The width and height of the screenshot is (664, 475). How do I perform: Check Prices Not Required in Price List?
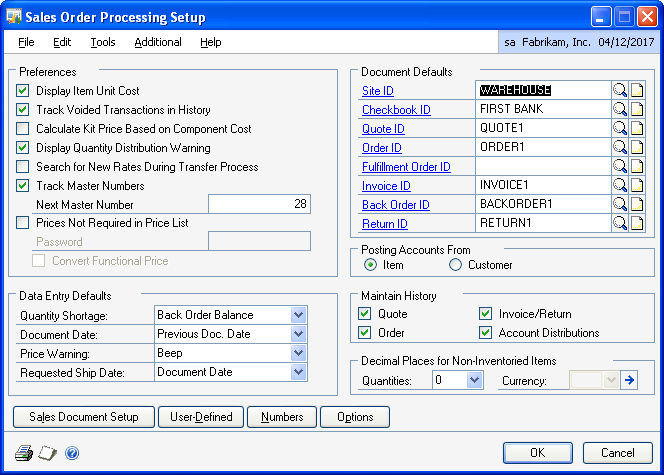tap(22, 223)
